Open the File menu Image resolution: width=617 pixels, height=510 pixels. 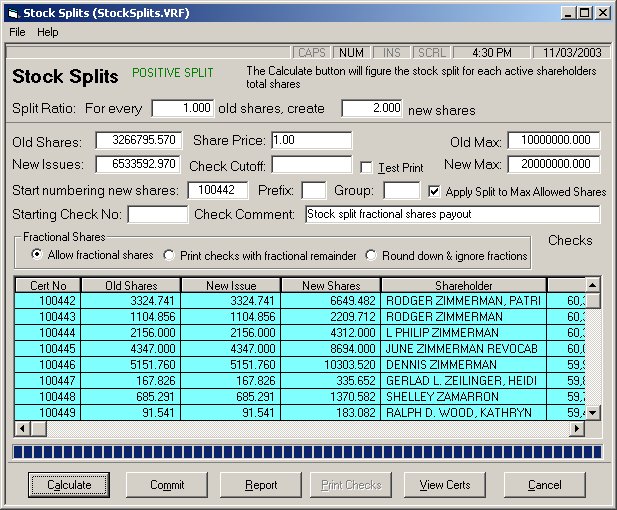coord(17,32)
